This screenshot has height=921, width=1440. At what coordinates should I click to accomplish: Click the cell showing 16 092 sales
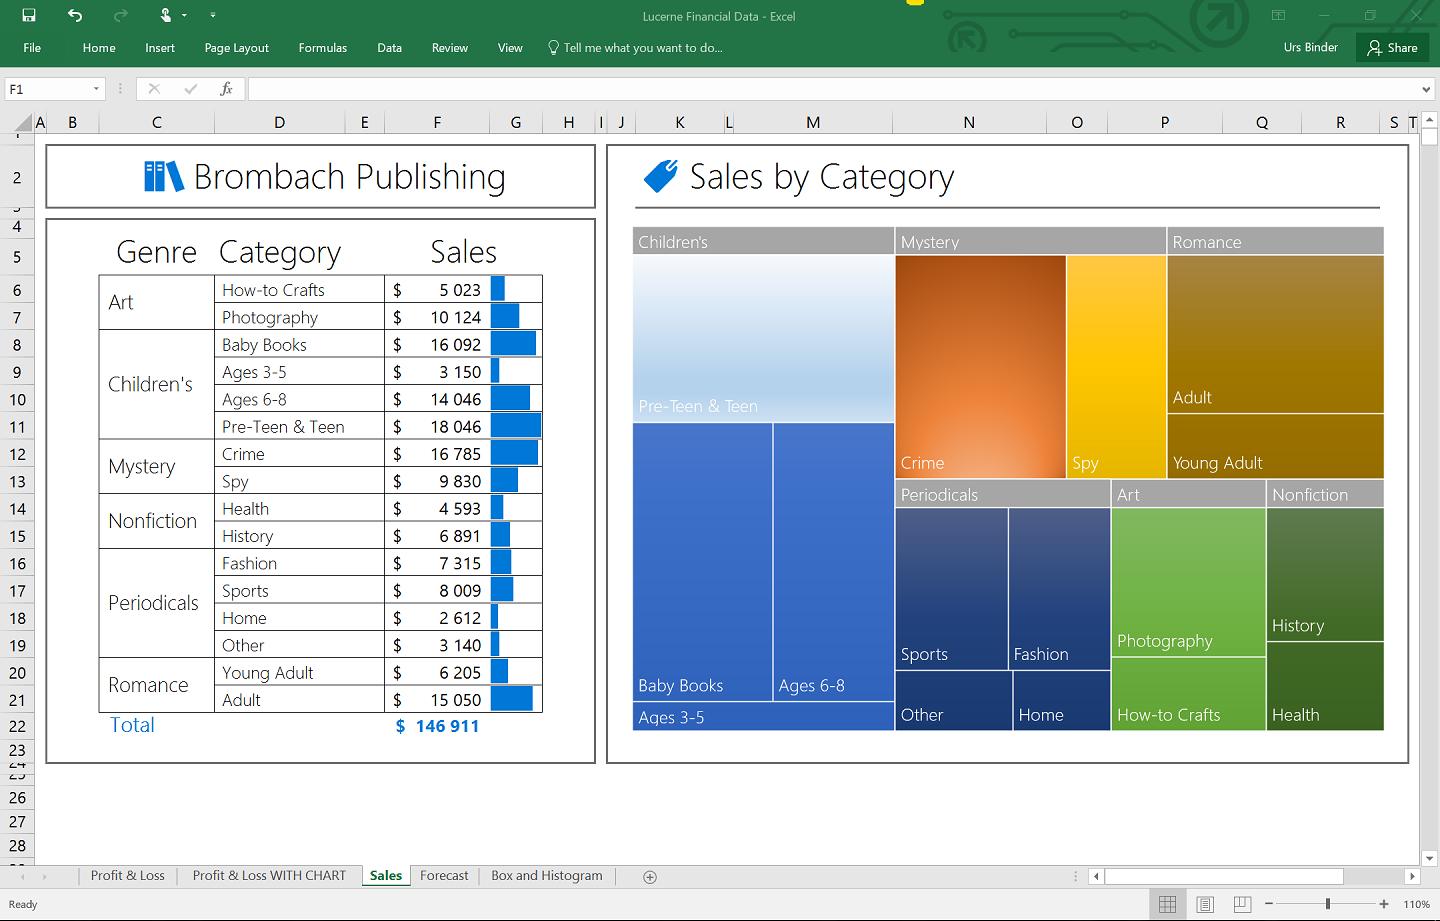[x=437, y=344]
